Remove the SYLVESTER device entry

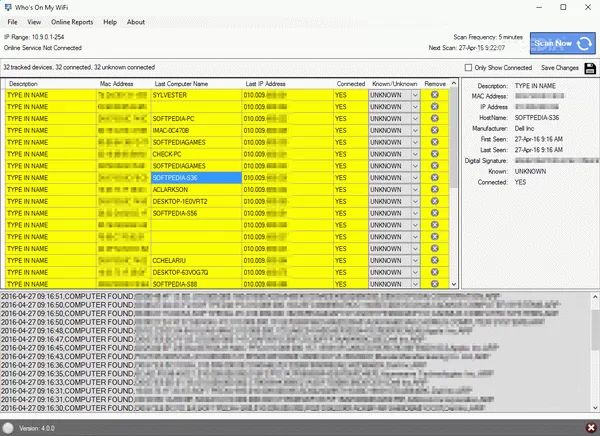[435, 94]
